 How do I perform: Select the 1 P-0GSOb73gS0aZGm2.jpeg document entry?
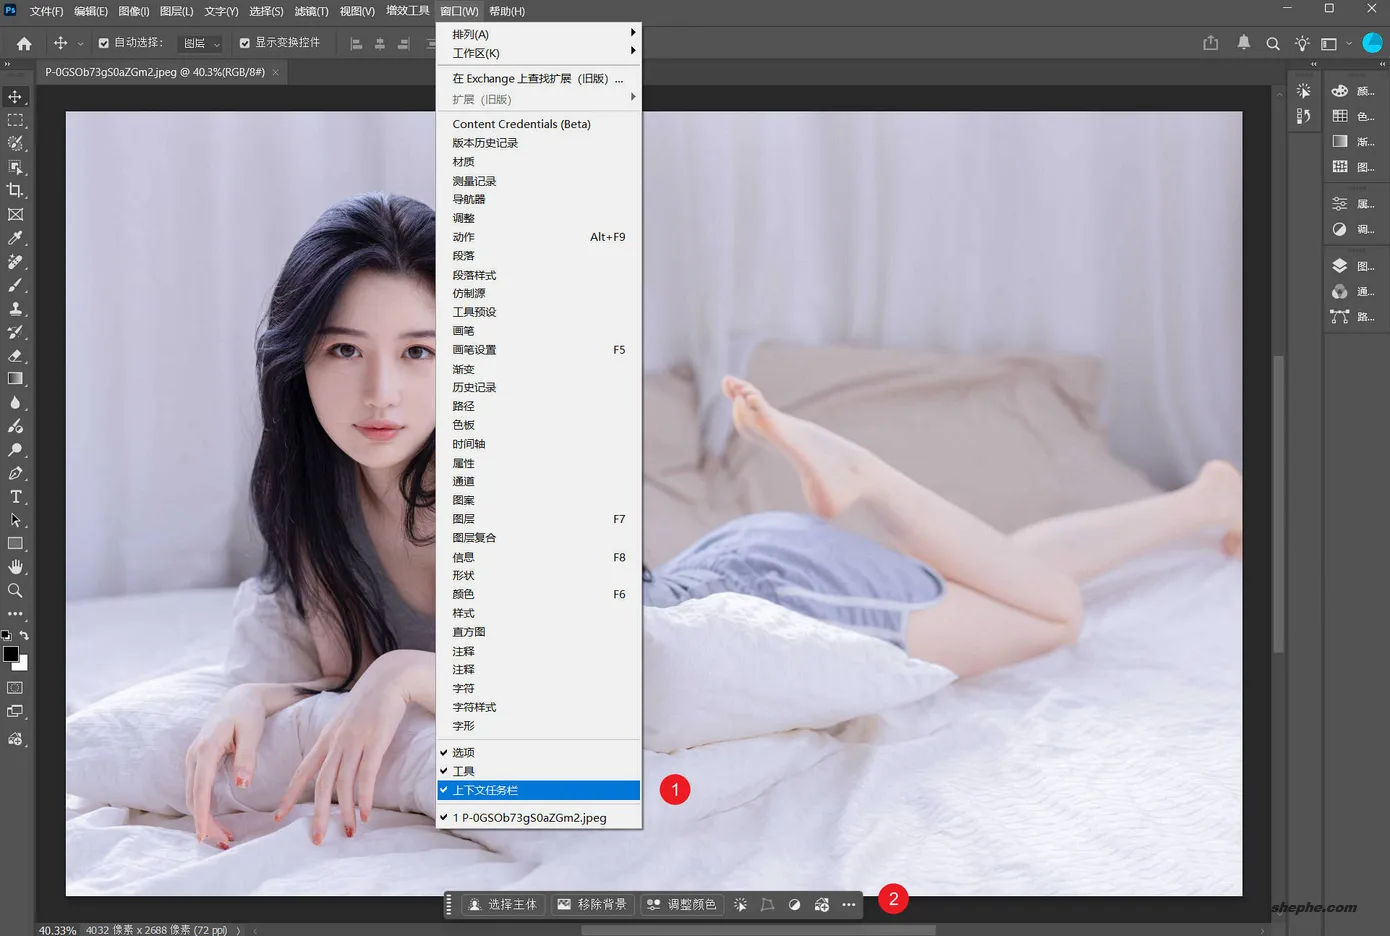coord(539,818)
